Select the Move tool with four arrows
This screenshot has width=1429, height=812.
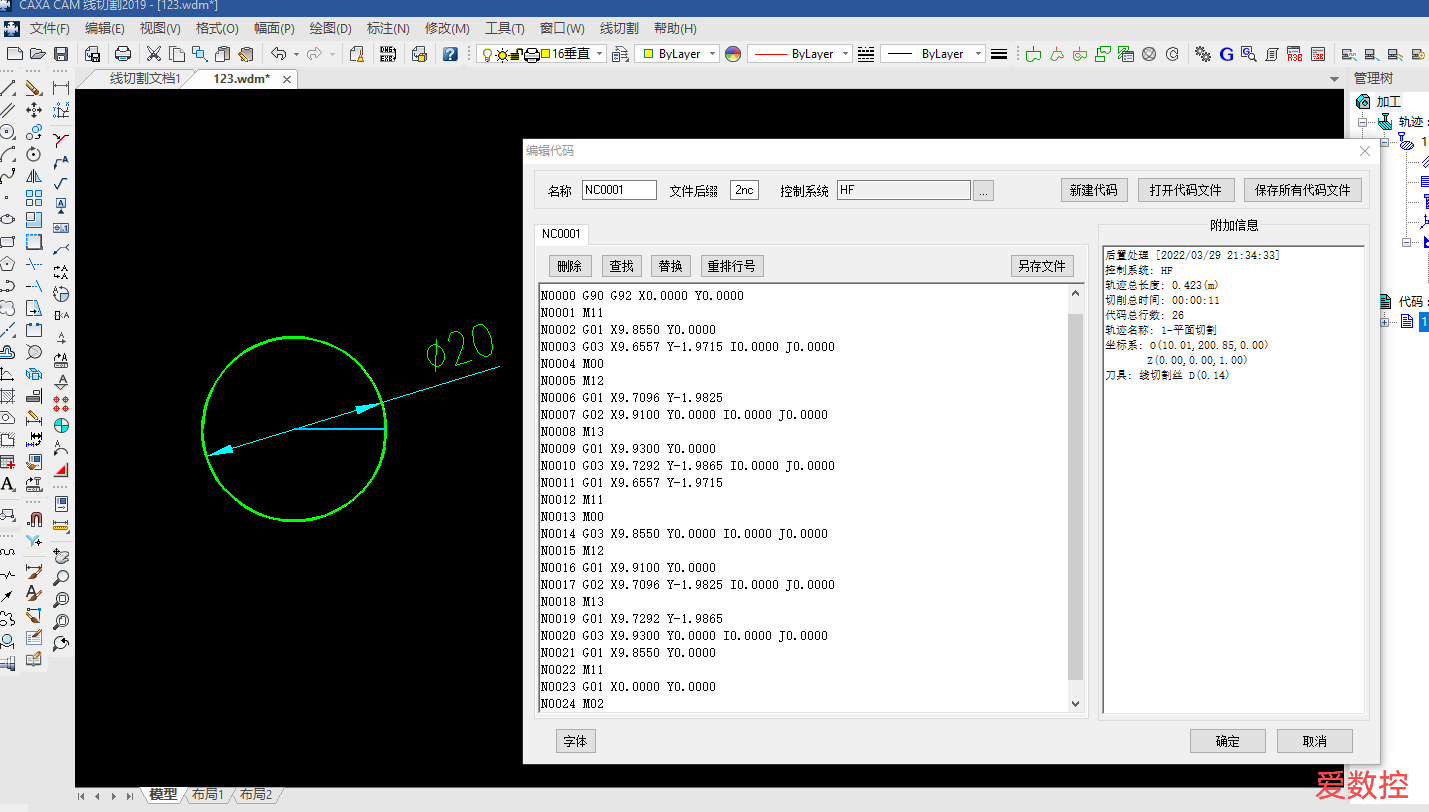click(x=33, y=110)
